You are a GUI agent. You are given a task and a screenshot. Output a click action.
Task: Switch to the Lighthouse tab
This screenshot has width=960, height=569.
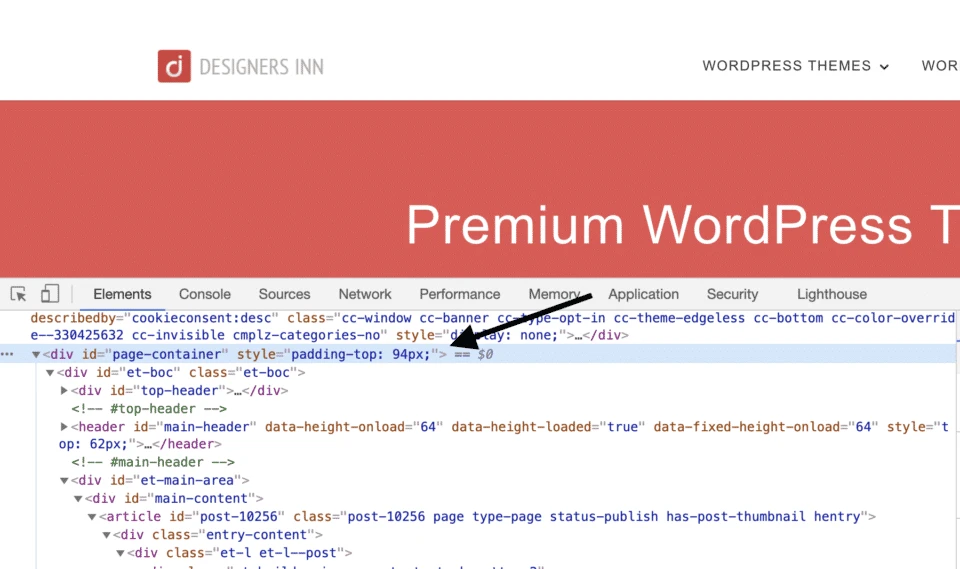tap(831, 294)
